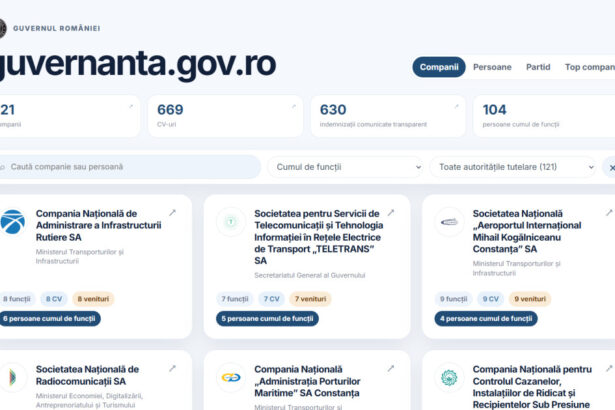Click 7 funcții badge on TELETRANS card
Screen dimensions: 615x410
[x=235, y=299]
